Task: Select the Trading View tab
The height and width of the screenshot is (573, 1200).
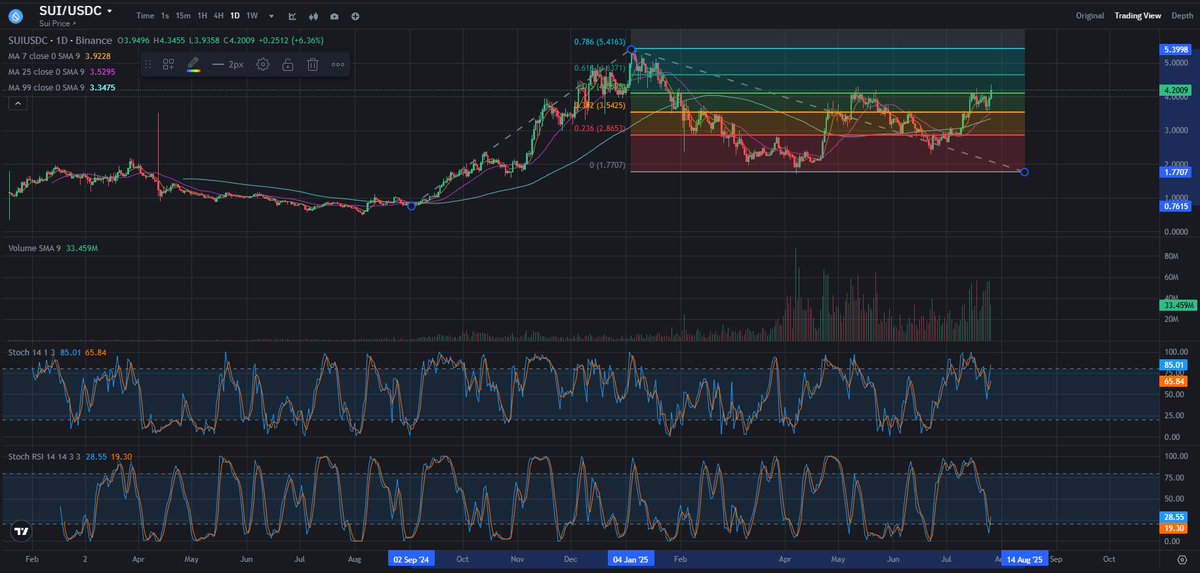Action: pyautogui.click(x=1138, y=16)
